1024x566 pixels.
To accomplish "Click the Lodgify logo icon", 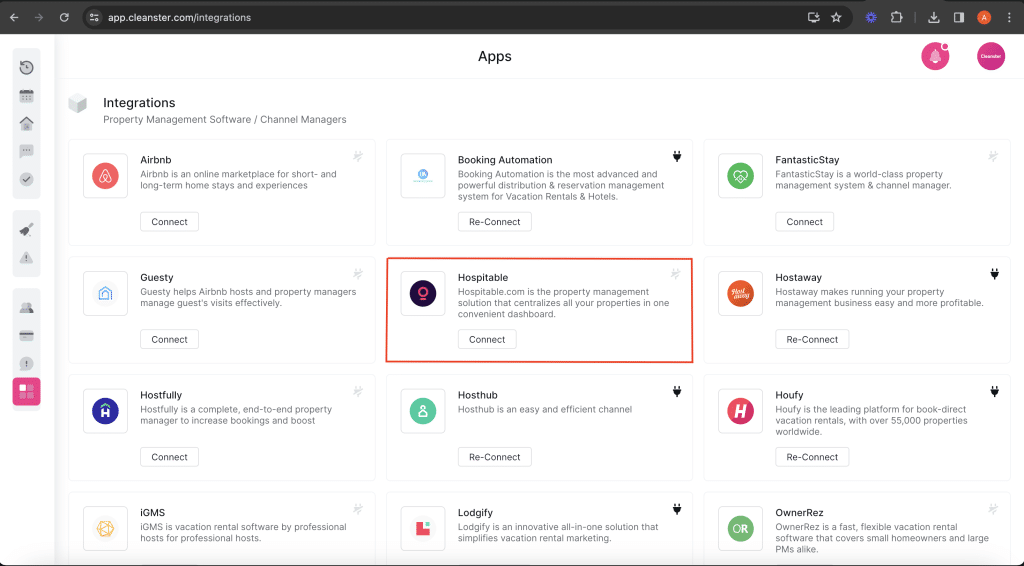I will (x=423, y=528).
